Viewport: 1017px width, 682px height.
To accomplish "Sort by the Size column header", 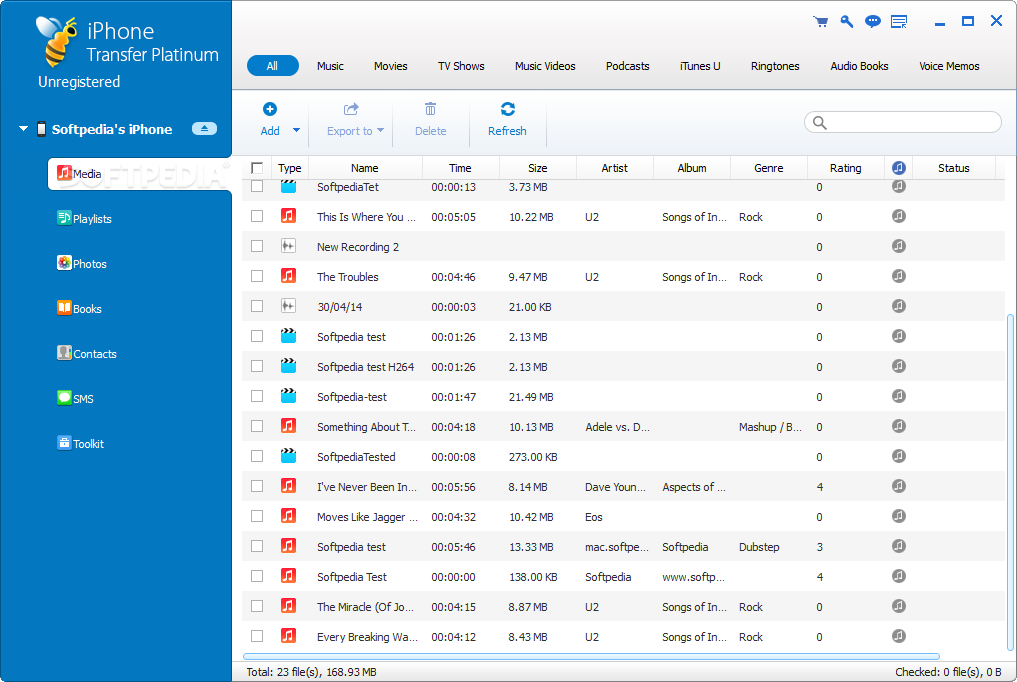I will 538,168.
